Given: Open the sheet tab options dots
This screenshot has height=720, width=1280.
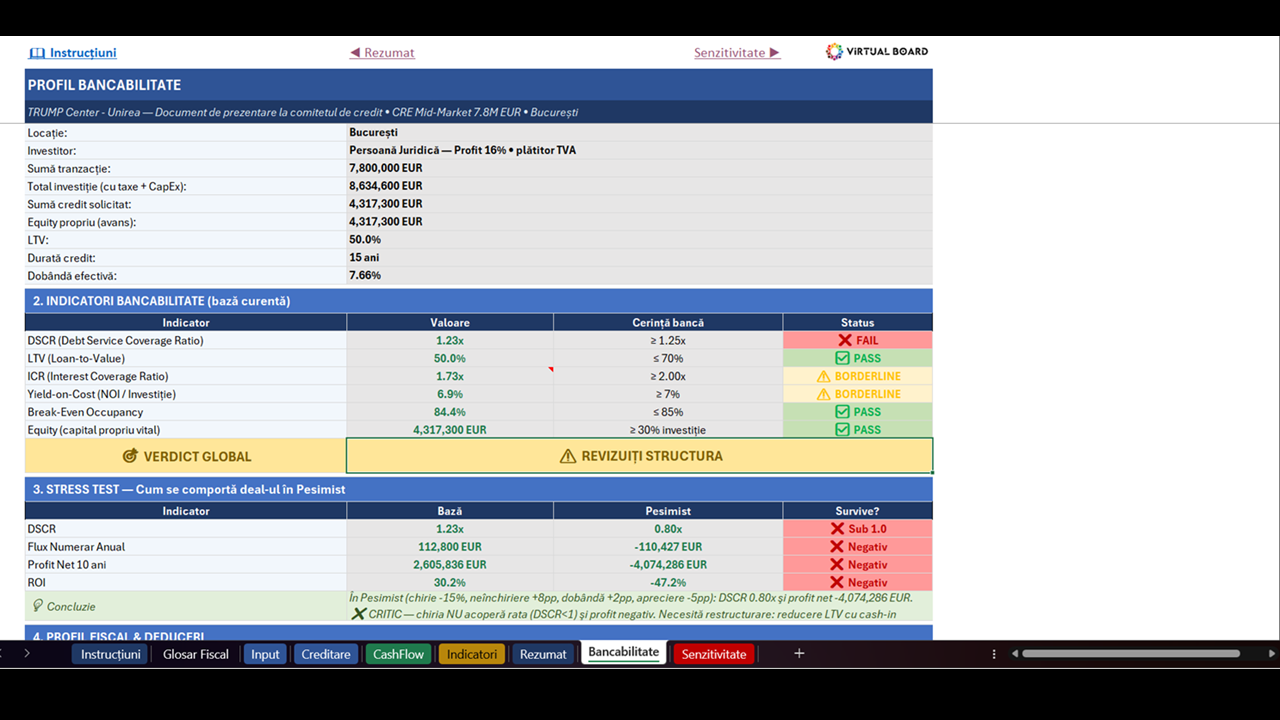Looking at the screenshot, I should click(x=994, y=654).
